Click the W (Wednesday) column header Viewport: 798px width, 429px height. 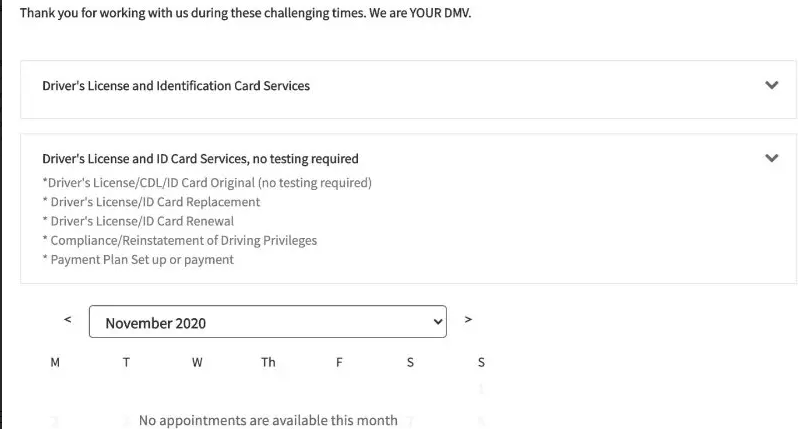197,363
